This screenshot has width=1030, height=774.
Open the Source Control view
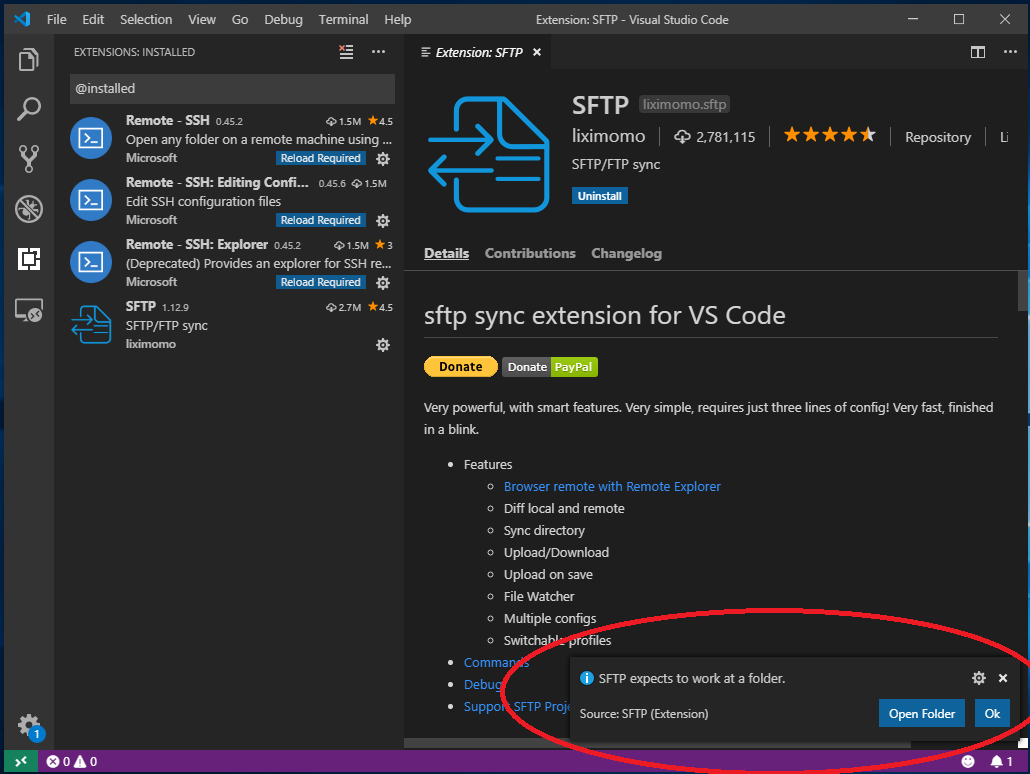(29, 158)
